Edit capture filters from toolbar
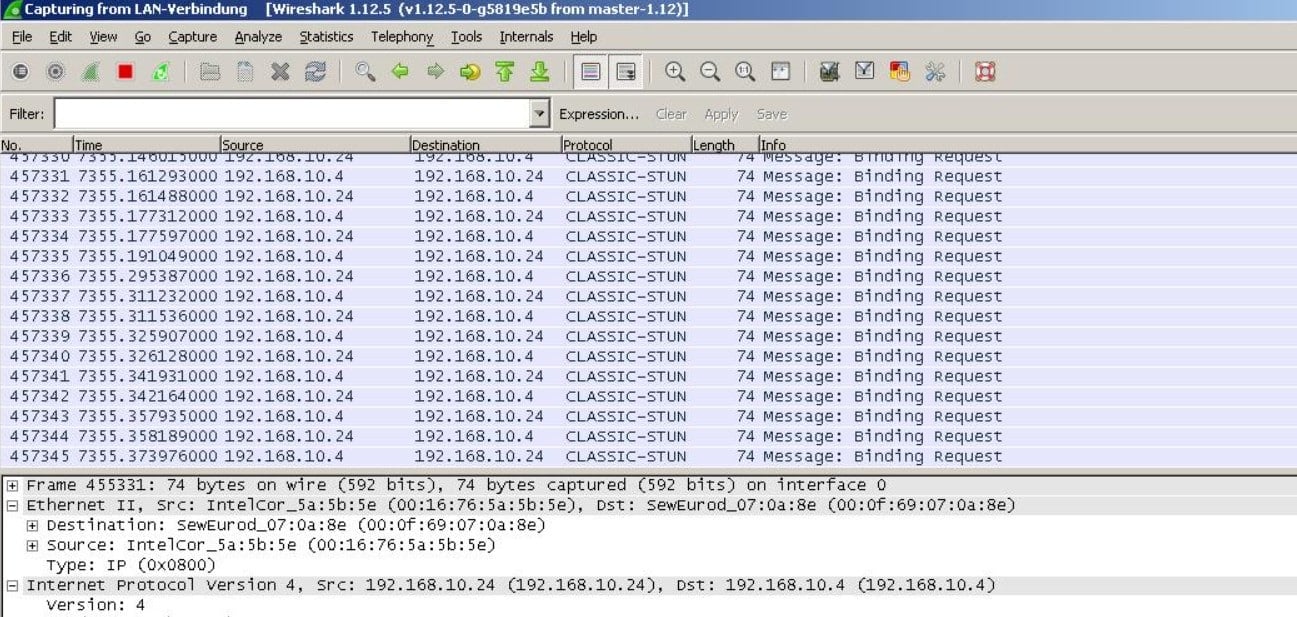The width and height of the screenshot is (1297, 617). (829, 72)
